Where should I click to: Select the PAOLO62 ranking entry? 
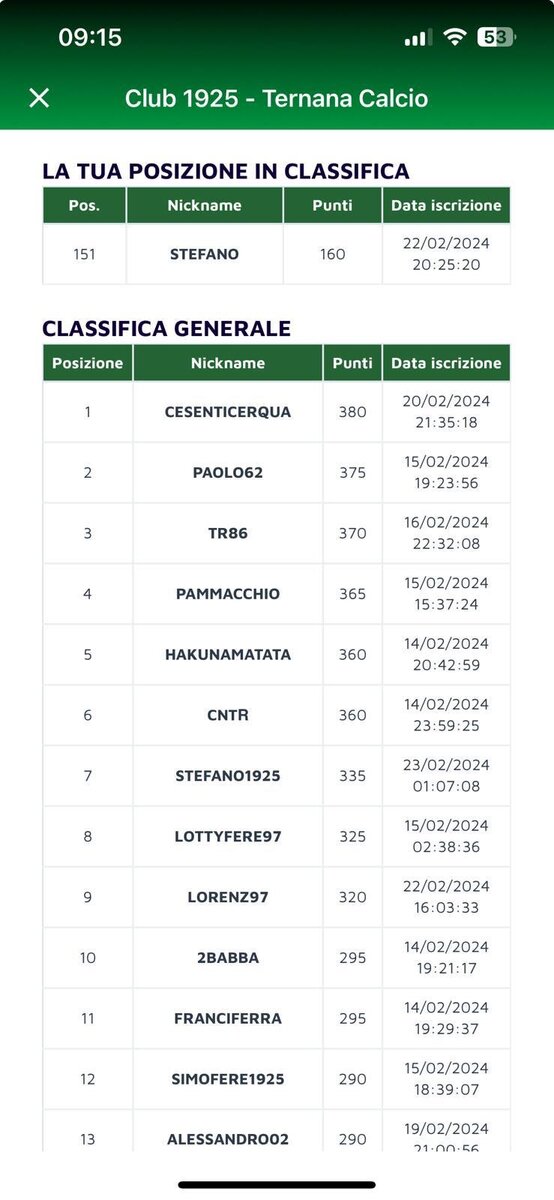click(x=276, y=473)
